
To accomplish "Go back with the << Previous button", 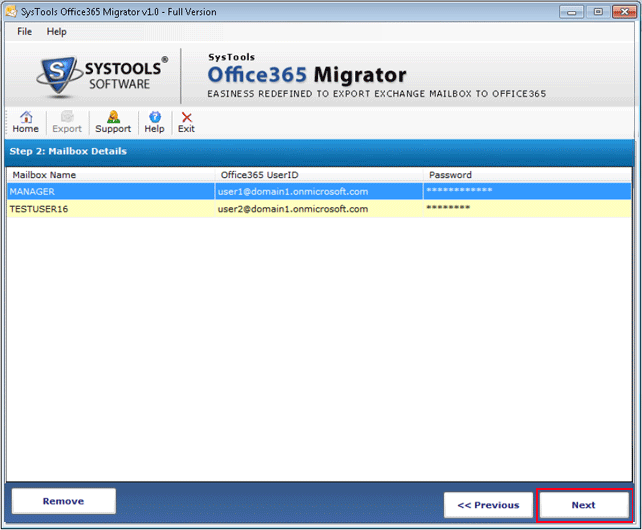I will 488,505.
